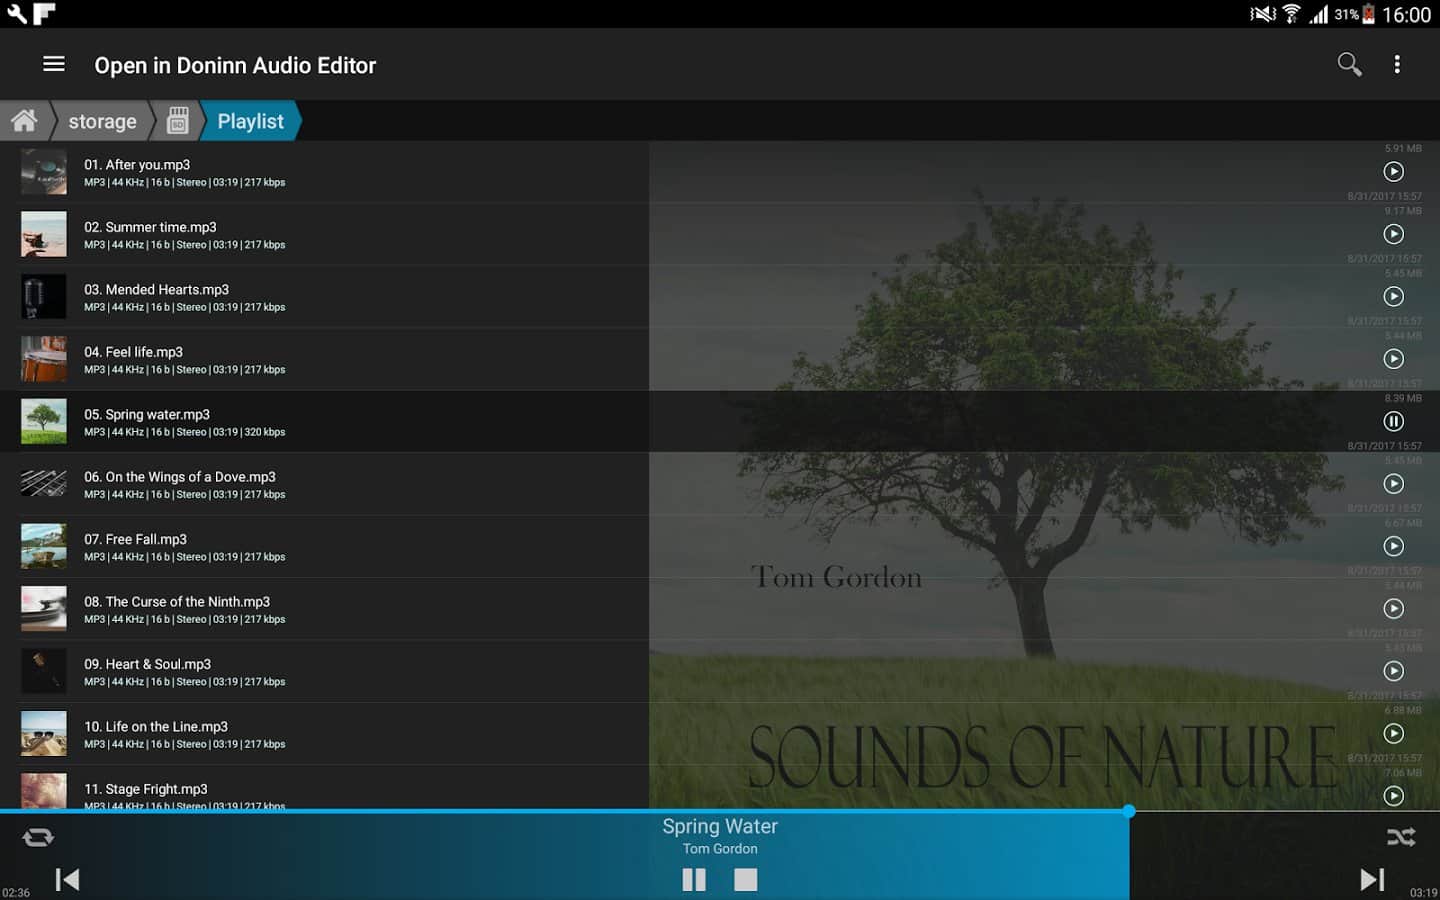Toggle repeat mode on the player
The height and width of the screenshot is (900, 1440).
coord(38,837)
